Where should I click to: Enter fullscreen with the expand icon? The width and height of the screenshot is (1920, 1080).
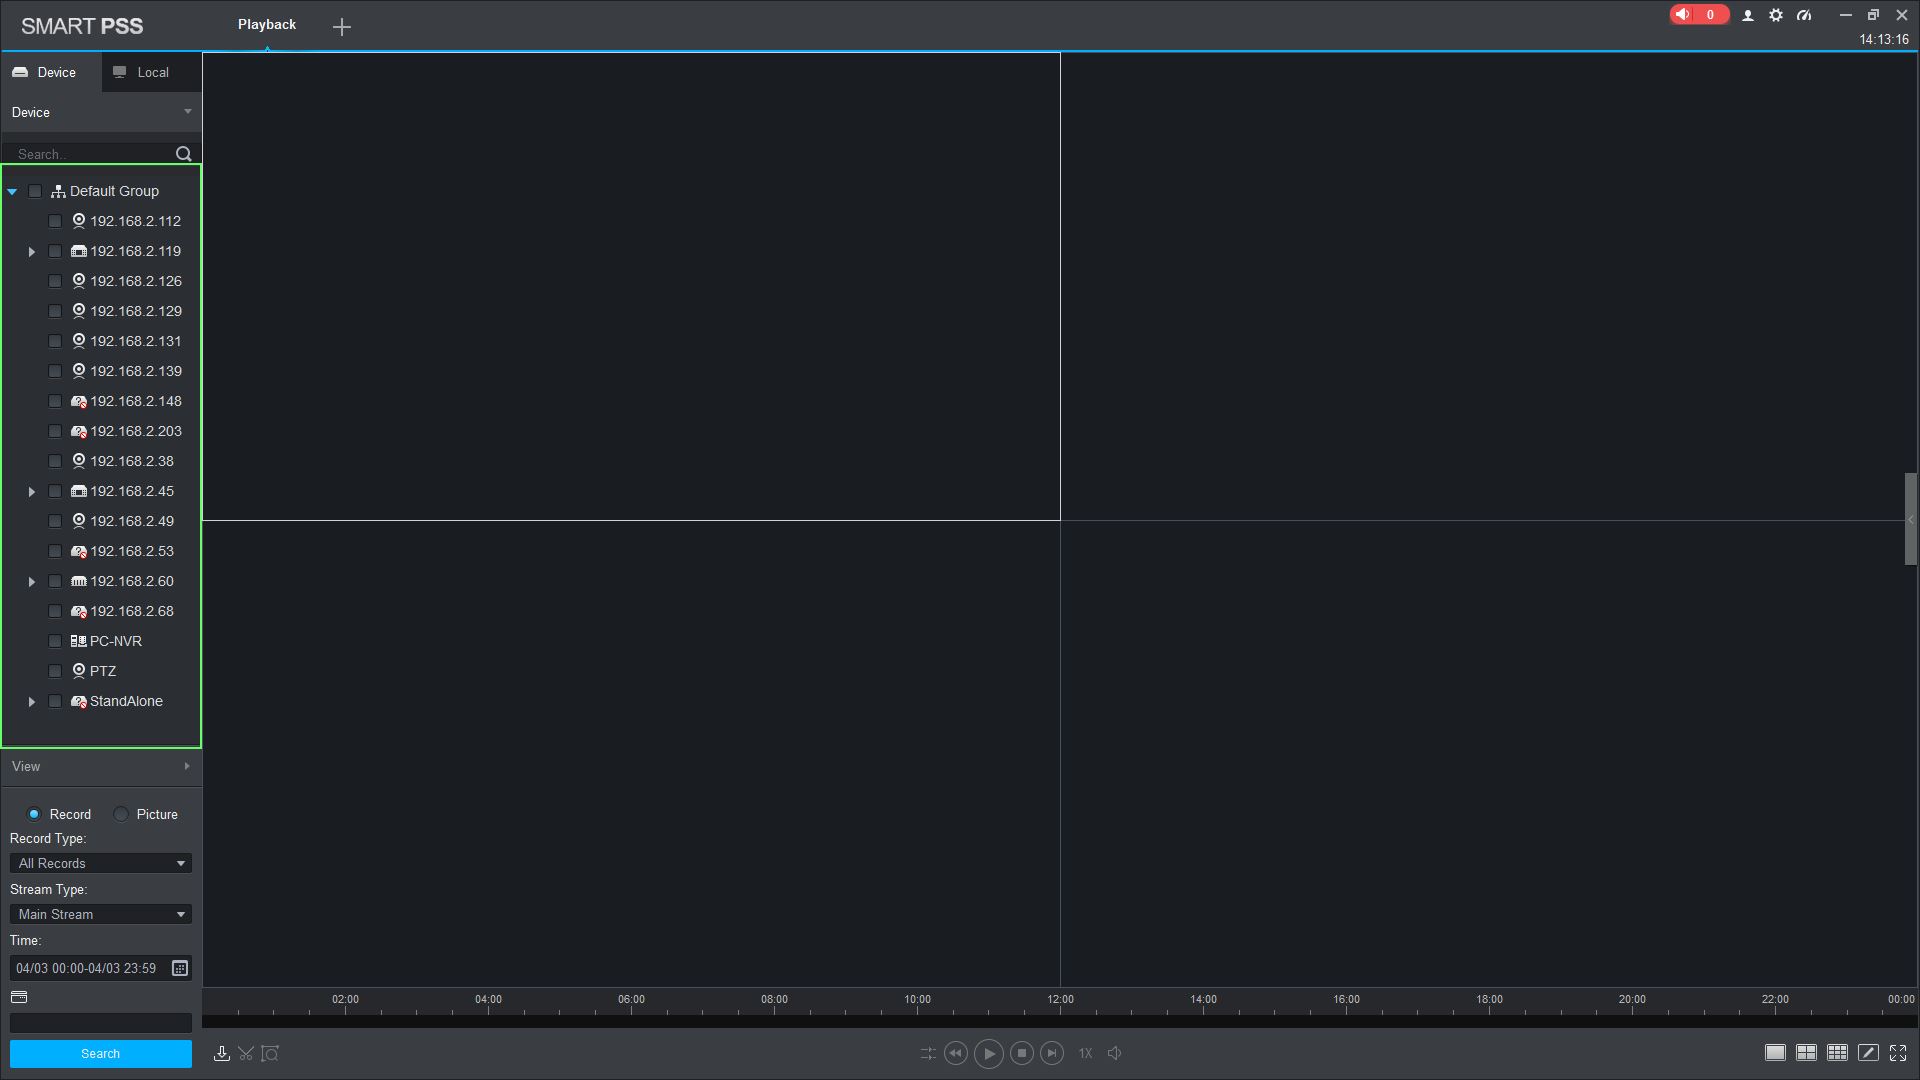pyautogui.click(x=1898, y=1052)
